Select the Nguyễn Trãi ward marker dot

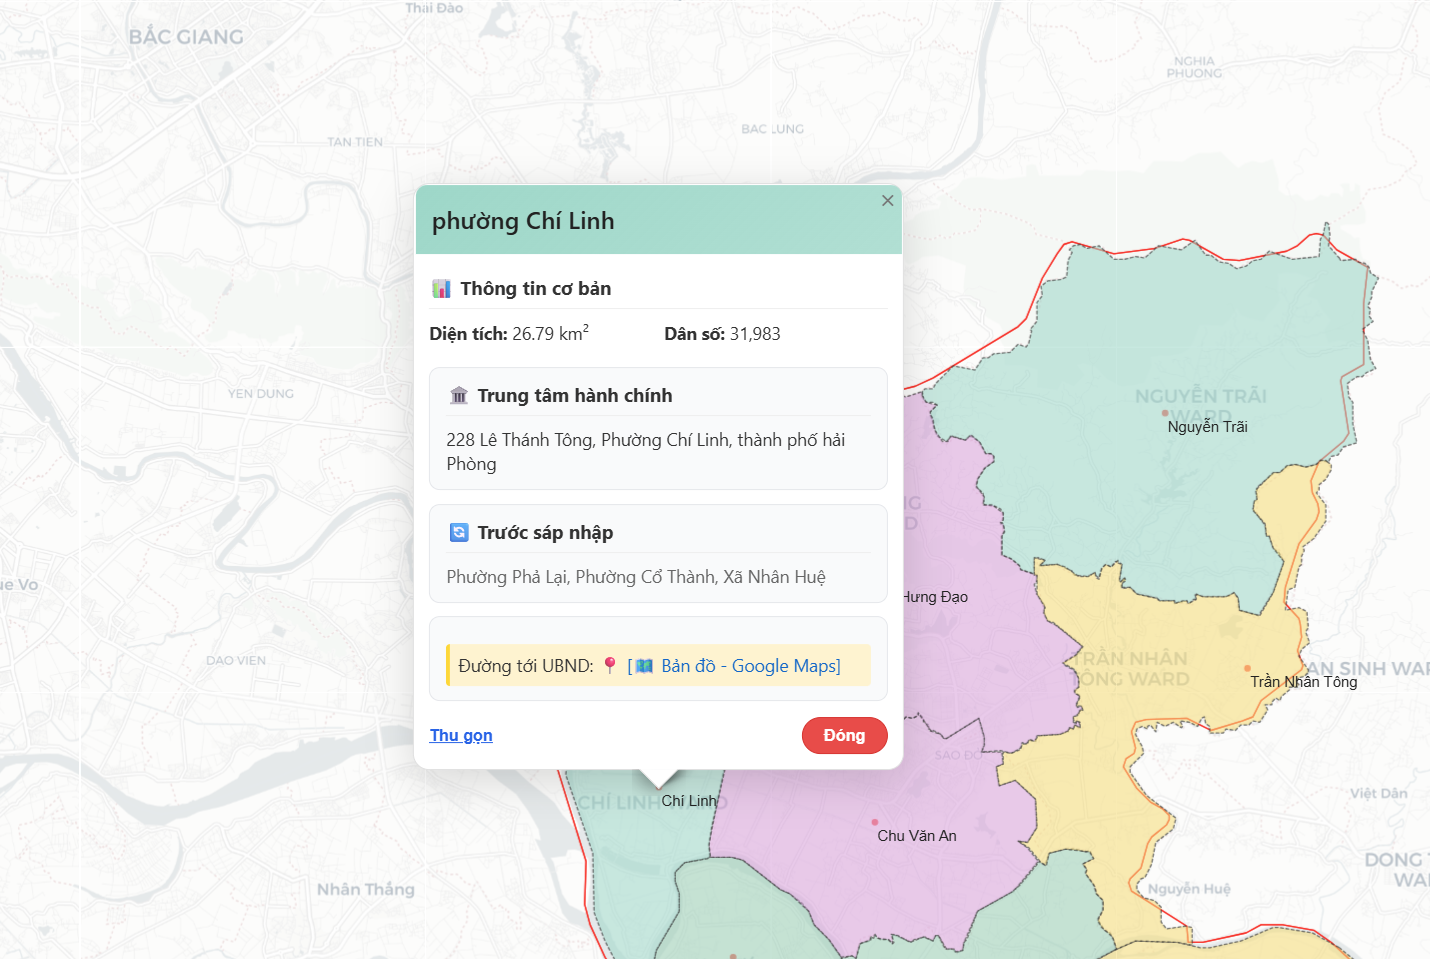pyautogui.click(x=1165, y=413)
